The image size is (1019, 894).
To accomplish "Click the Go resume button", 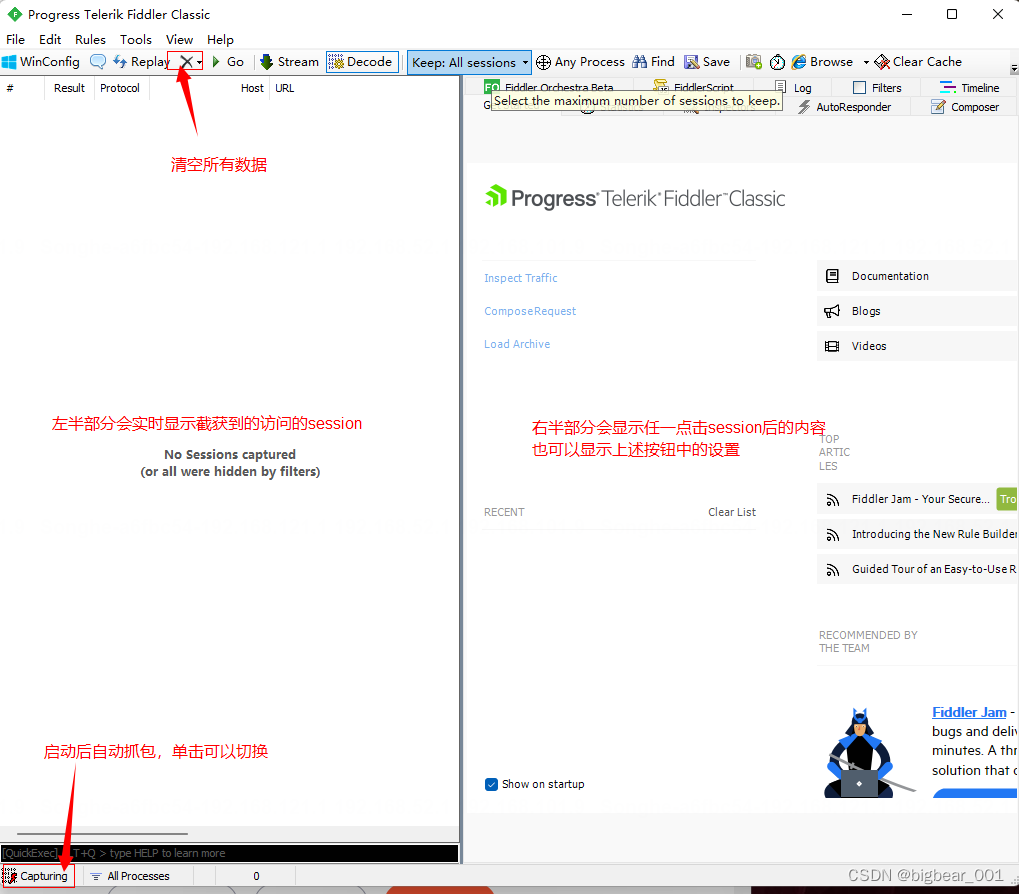I will tap(228, 62).
